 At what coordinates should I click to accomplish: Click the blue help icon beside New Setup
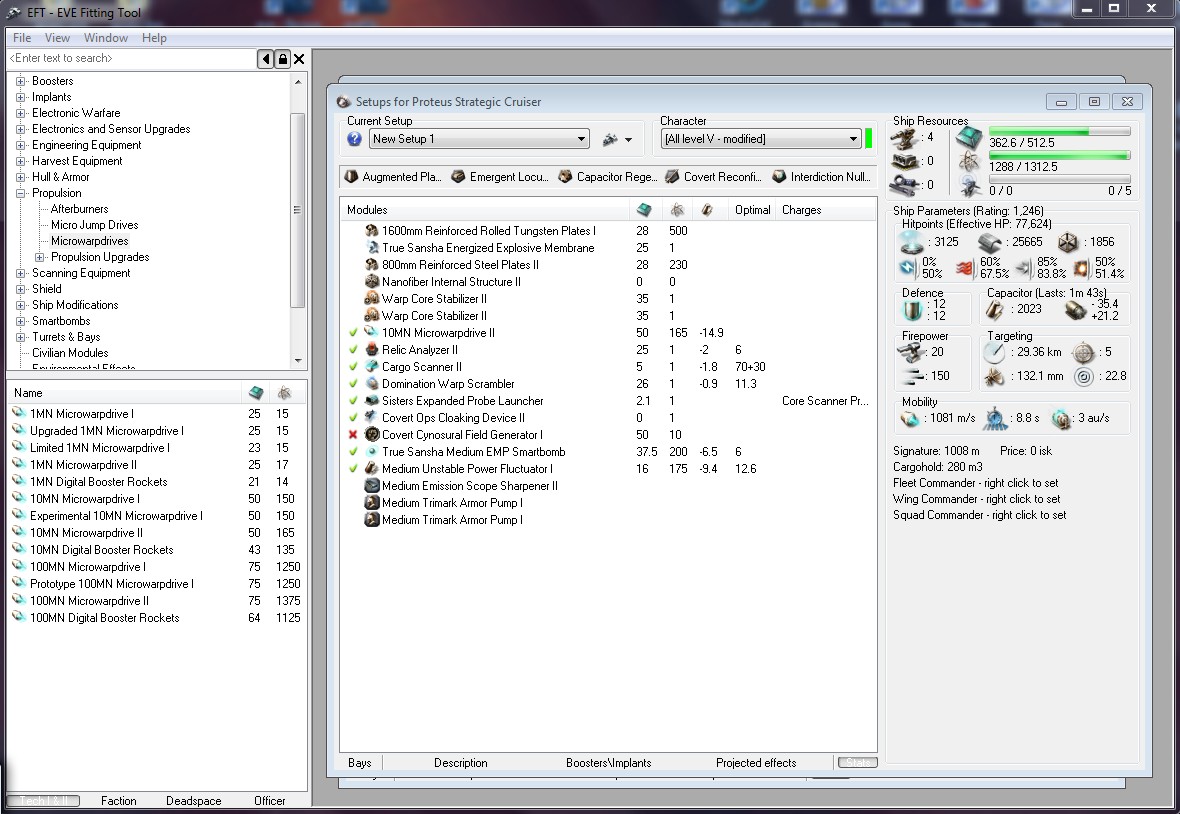click(354, 139)
